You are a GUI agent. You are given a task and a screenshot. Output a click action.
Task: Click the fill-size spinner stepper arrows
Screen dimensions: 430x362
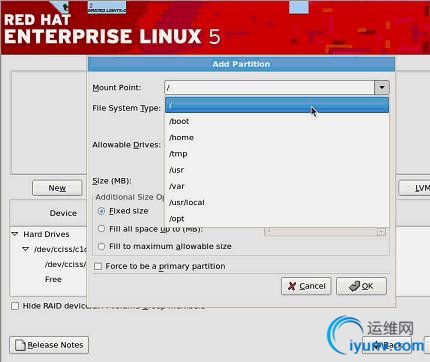coord(381,231)
